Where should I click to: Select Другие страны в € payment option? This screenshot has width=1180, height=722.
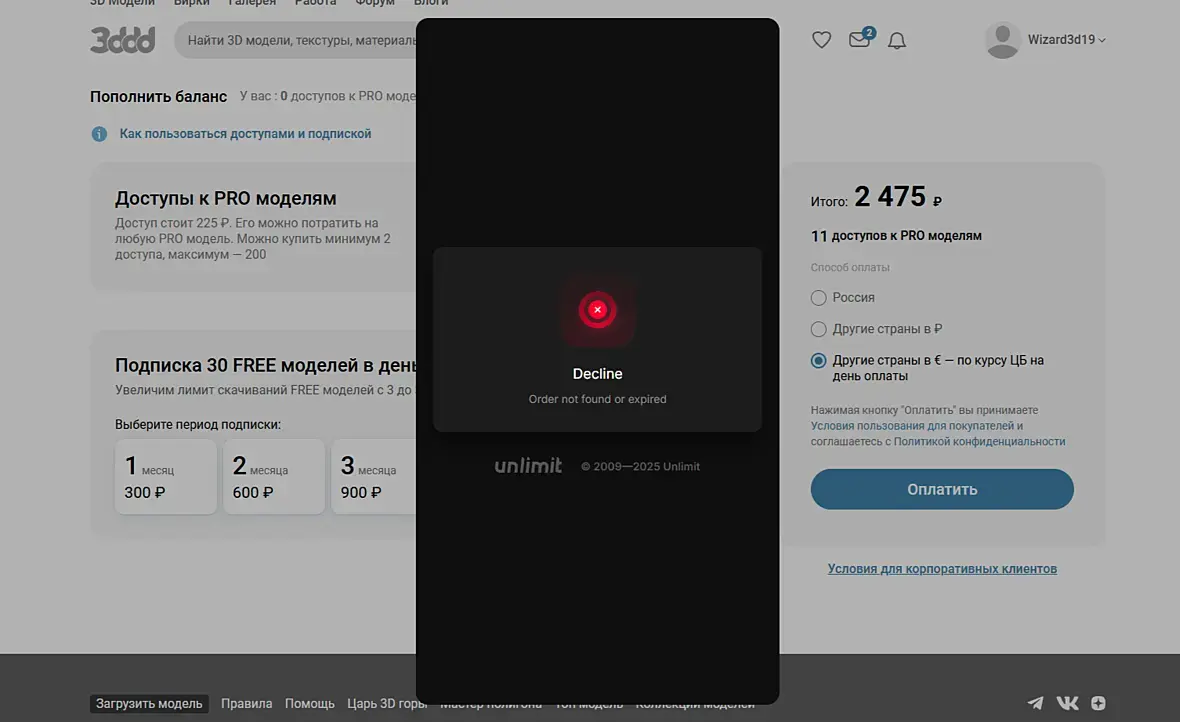[928, 368]
